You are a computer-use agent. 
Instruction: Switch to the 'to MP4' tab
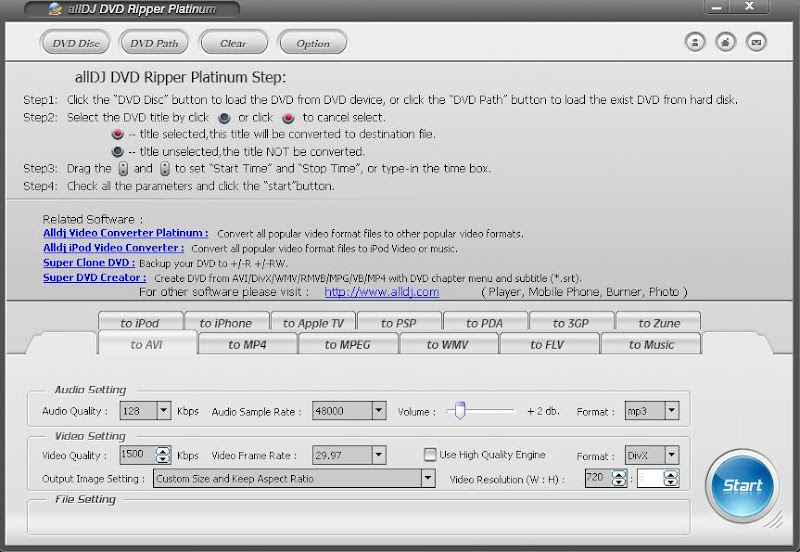coord(247,343)
